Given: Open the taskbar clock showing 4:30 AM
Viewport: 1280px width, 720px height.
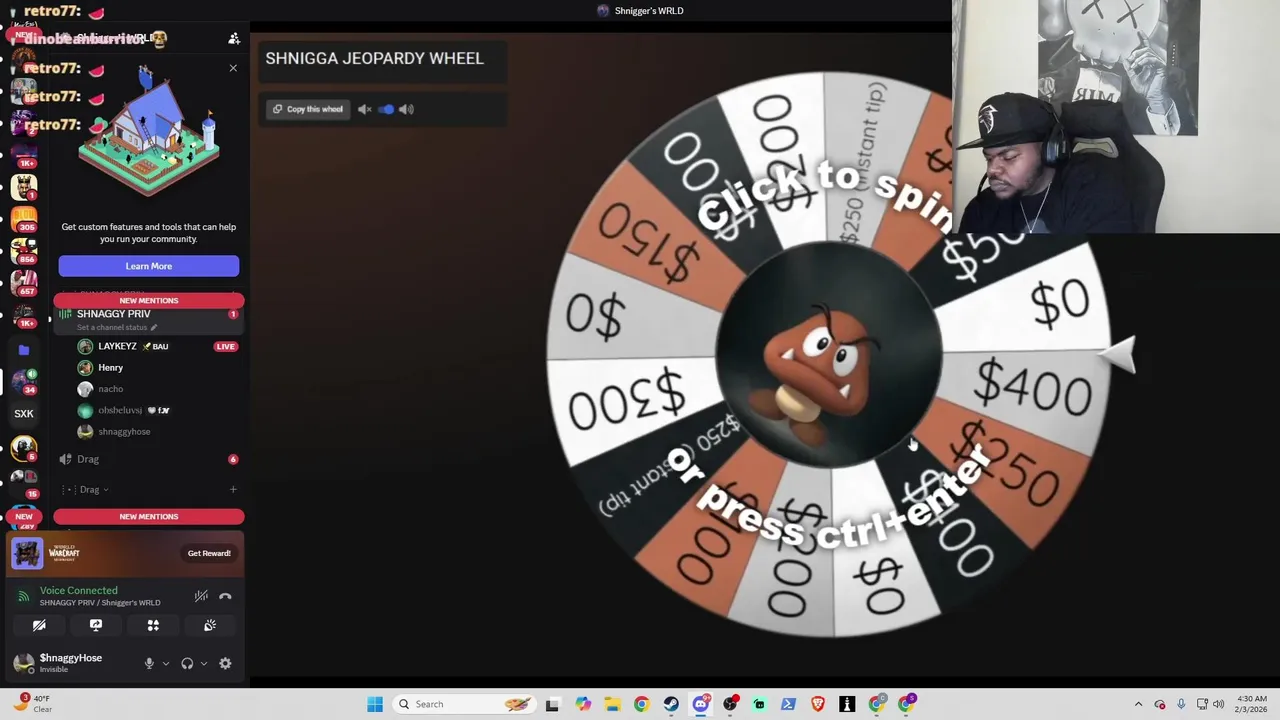Looking at the screenshot, I should coord(1252,704).
